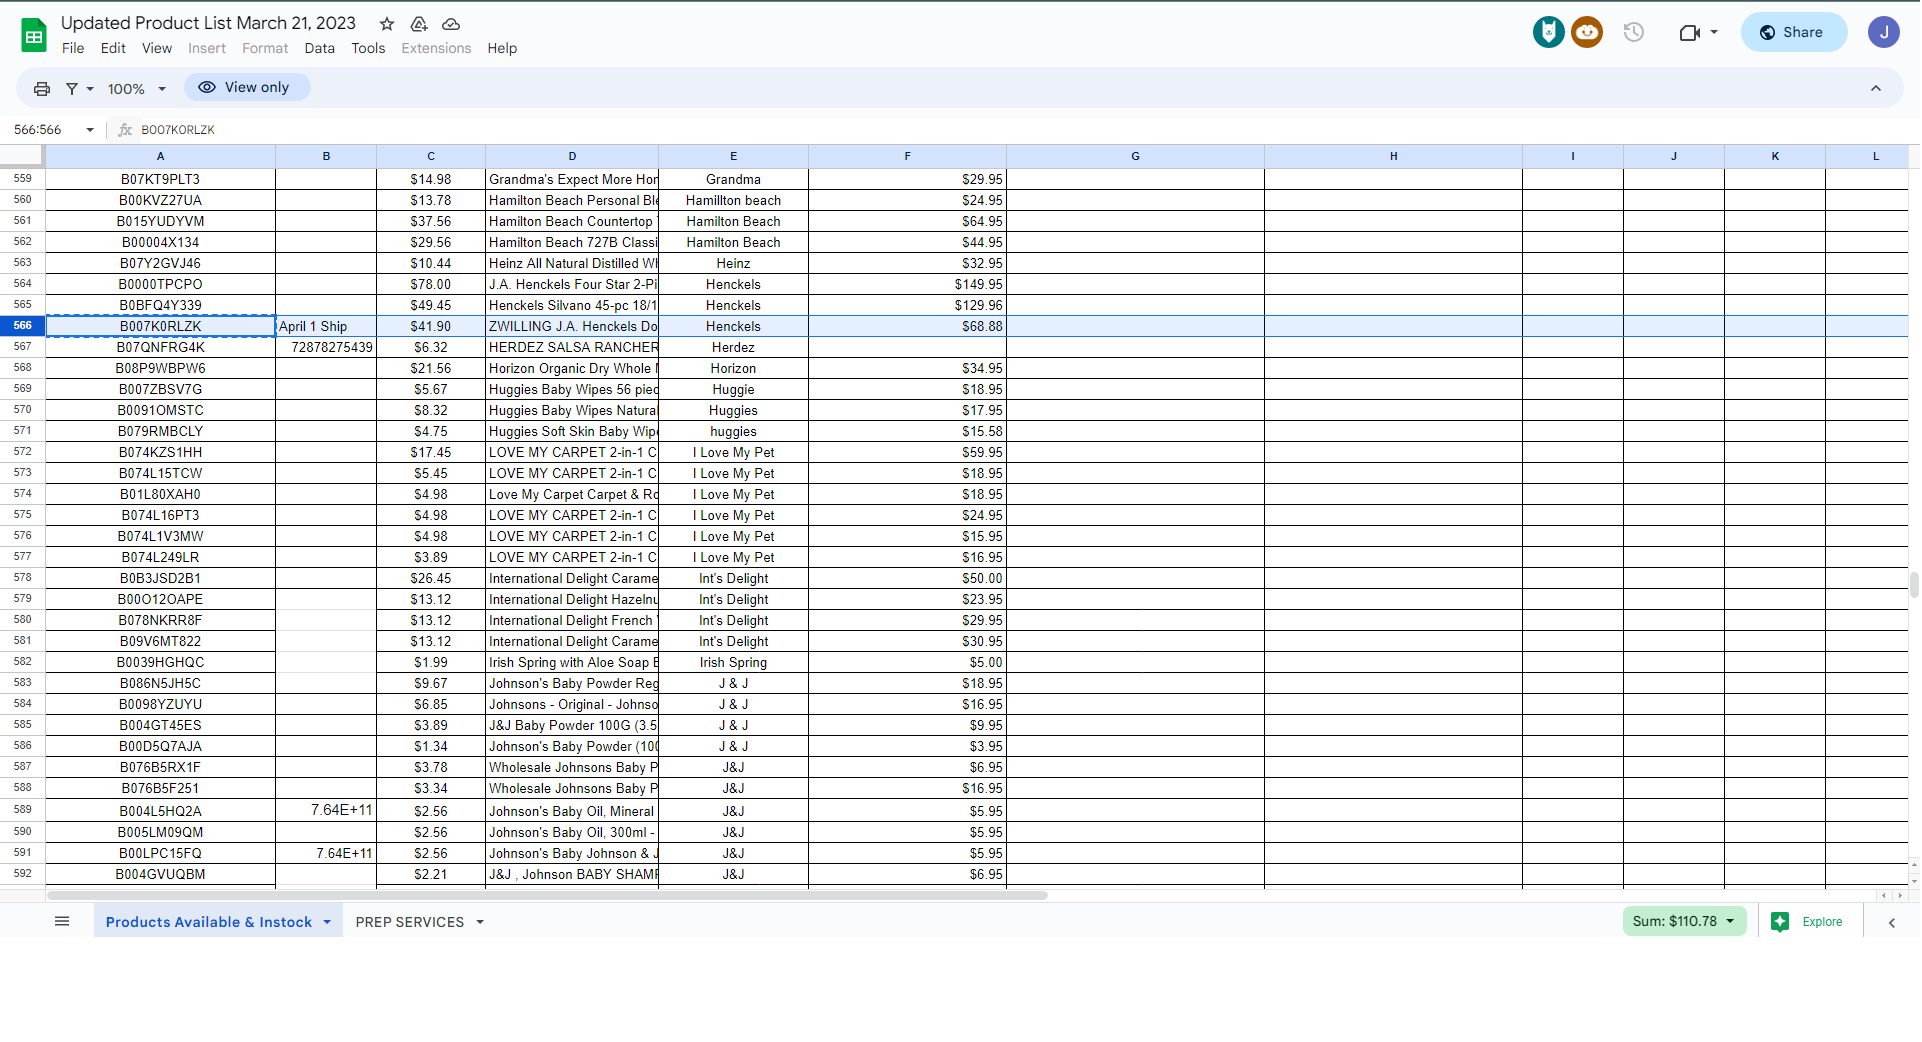1922x1042 pixels.
Task: Click the Horizon Organic Dry Whole cell
Action: point(572,368)
